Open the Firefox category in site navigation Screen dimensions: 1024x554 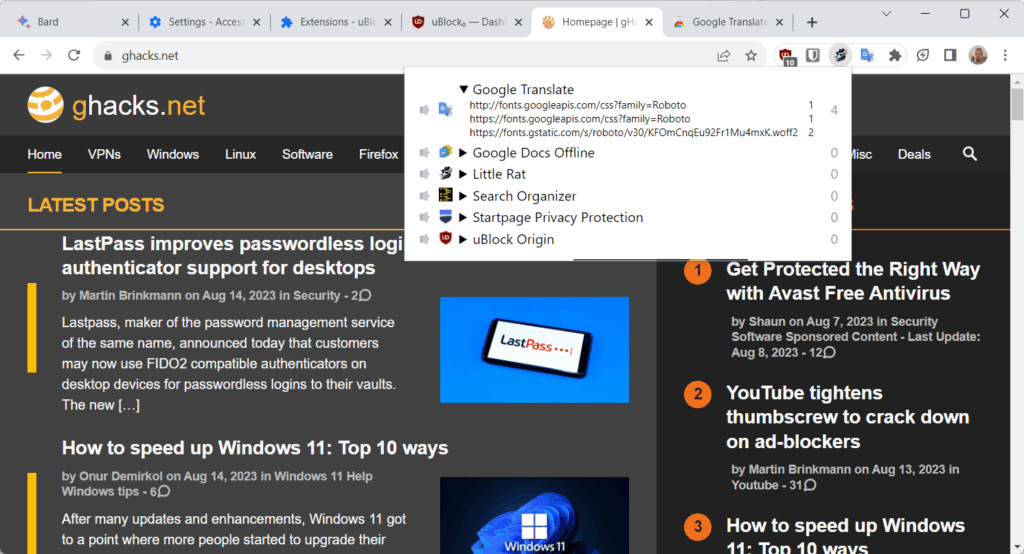(378, 154)
